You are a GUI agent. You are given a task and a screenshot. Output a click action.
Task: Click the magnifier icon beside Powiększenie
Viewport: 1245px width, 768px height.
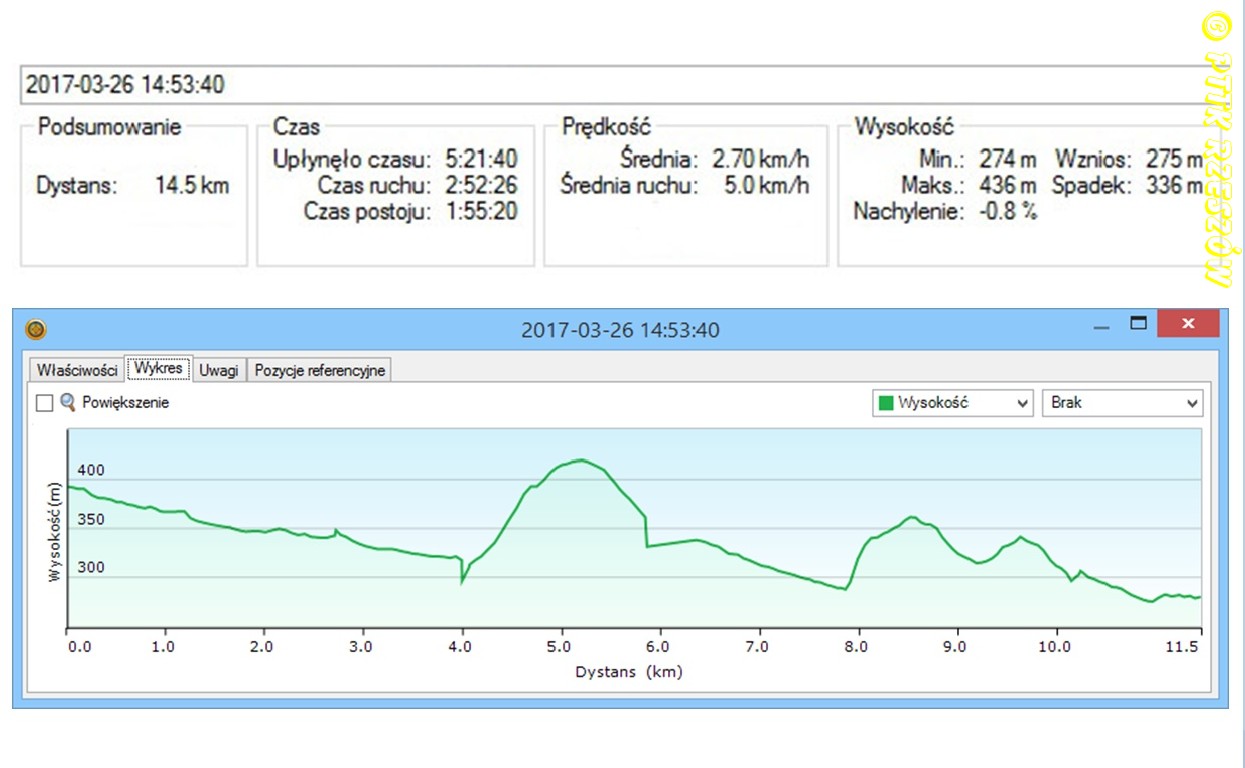pos(68,403)
